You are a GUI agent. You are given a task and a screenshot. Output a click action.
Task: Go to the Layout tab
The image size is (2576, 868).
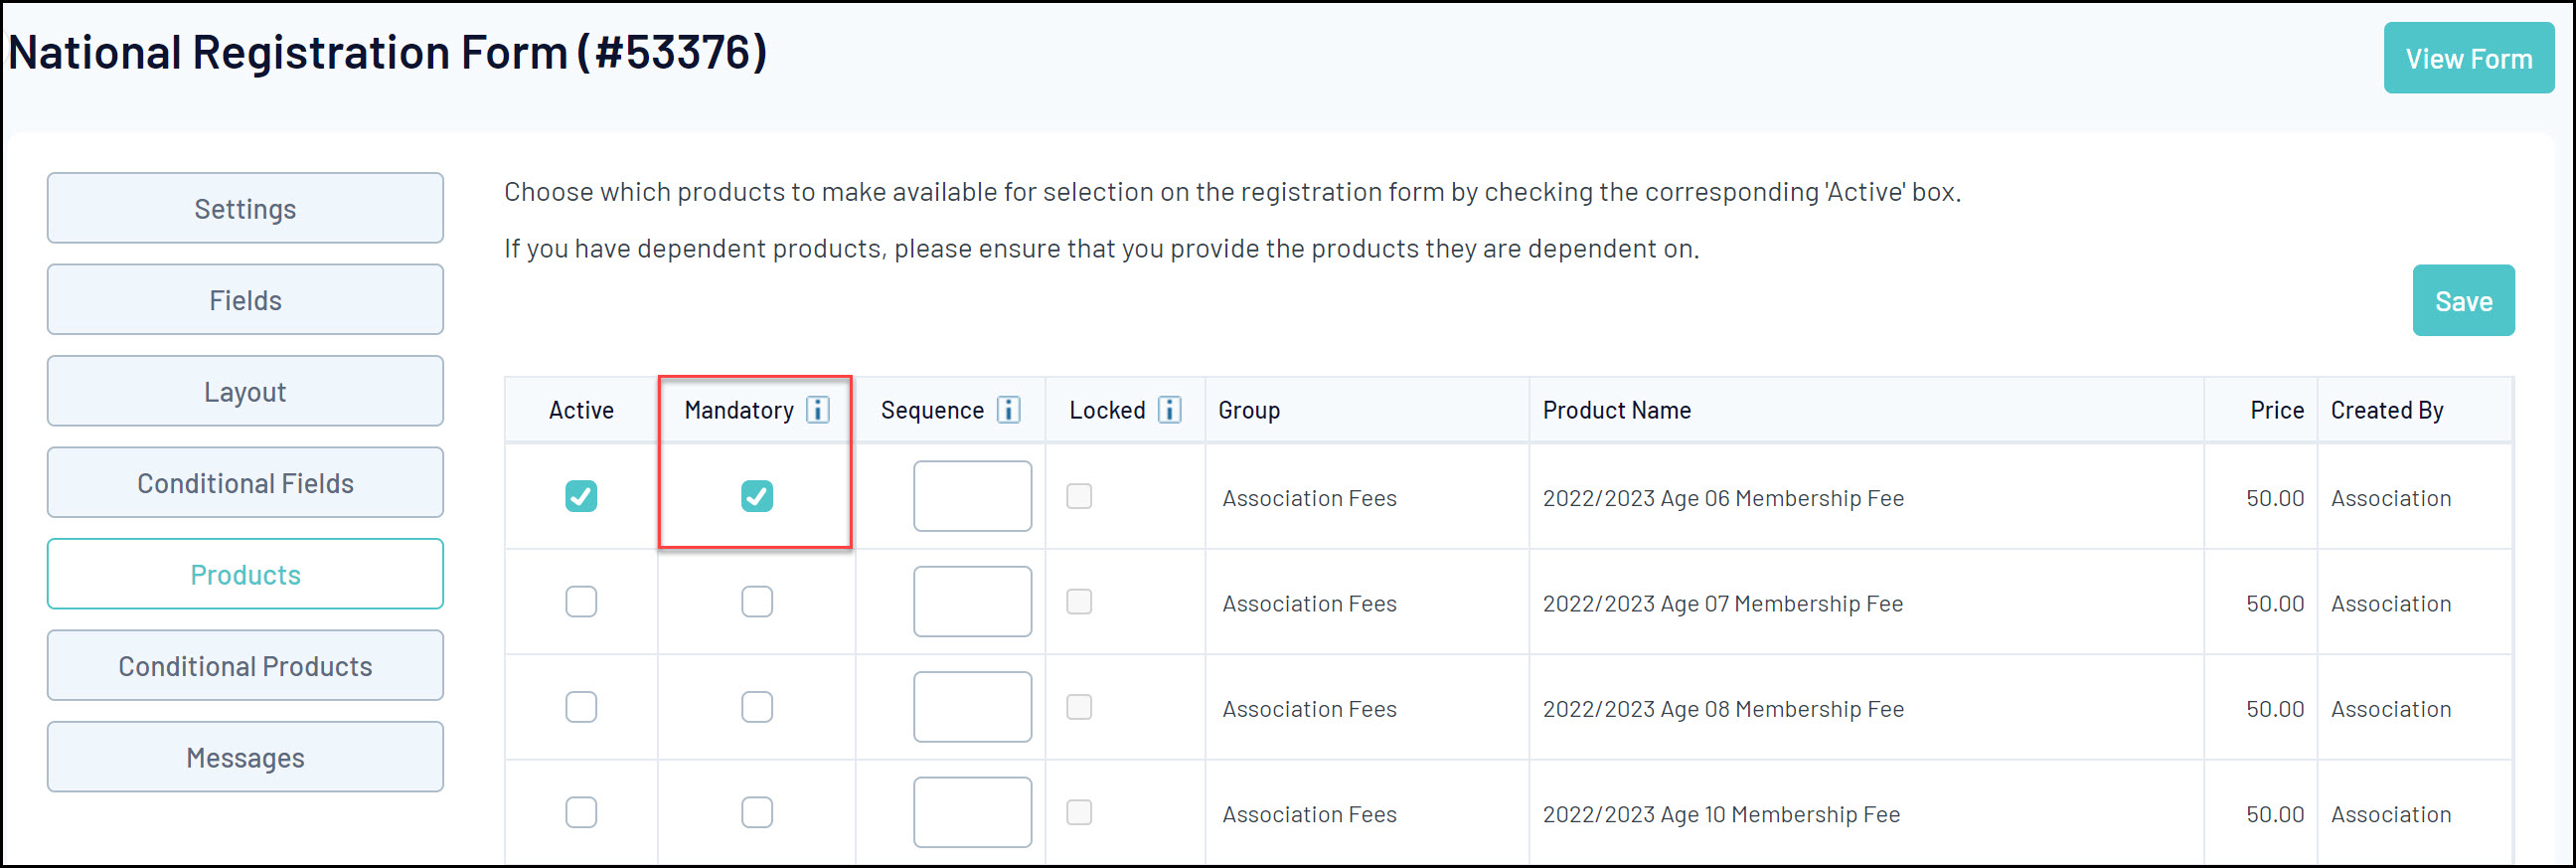coord(245,391)
